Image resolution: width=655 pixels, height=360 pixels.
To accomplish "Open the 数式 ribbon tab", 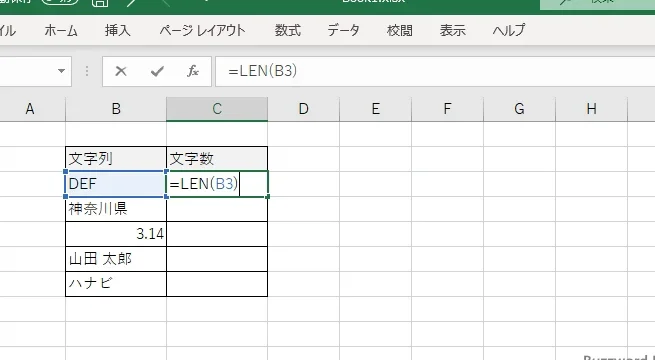I will click(287, 30).
